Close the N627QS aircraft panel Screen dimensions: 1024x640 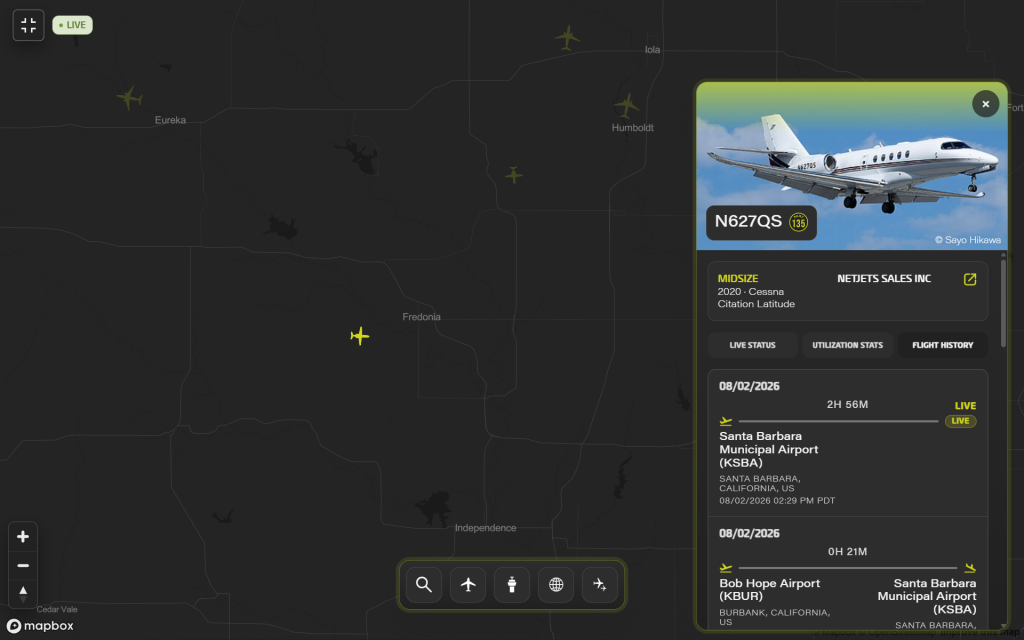pyautogui.click(x=985, y=104)
